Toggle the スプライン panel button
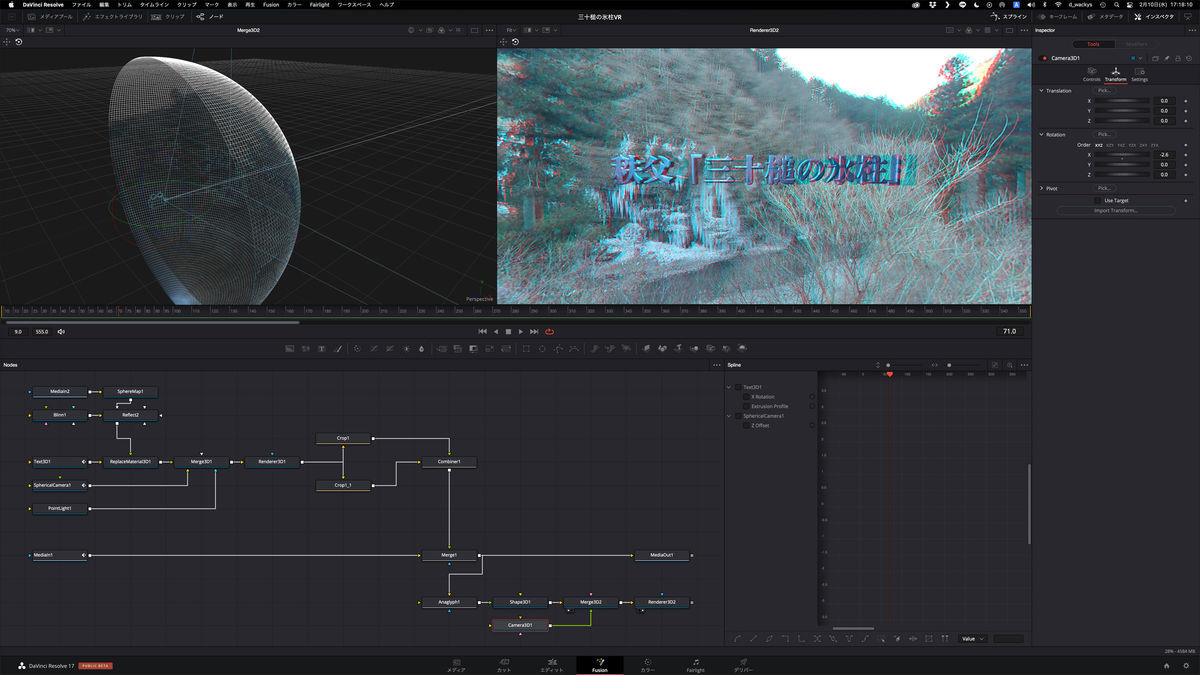This screenshot has height=675, width=1200. coord(1009,17)
